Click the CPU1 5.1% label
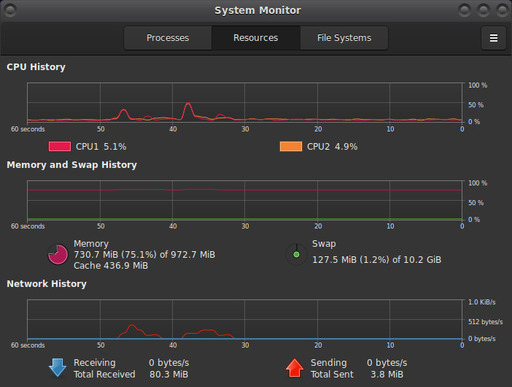 pos(101,147)
